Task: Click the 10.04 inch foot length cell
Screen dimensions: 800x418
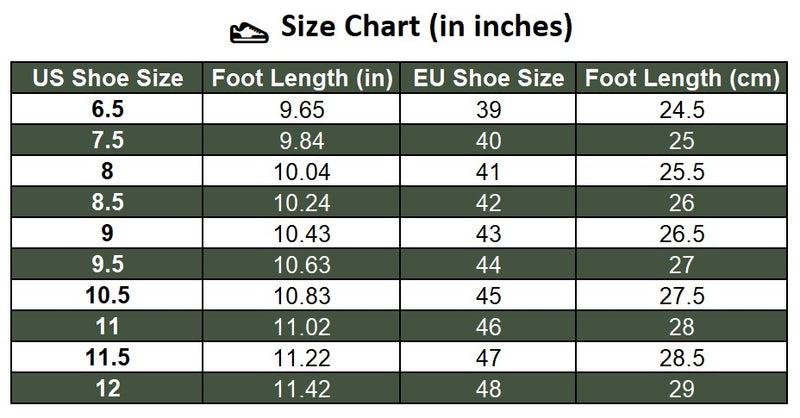Action: point(302,171)
